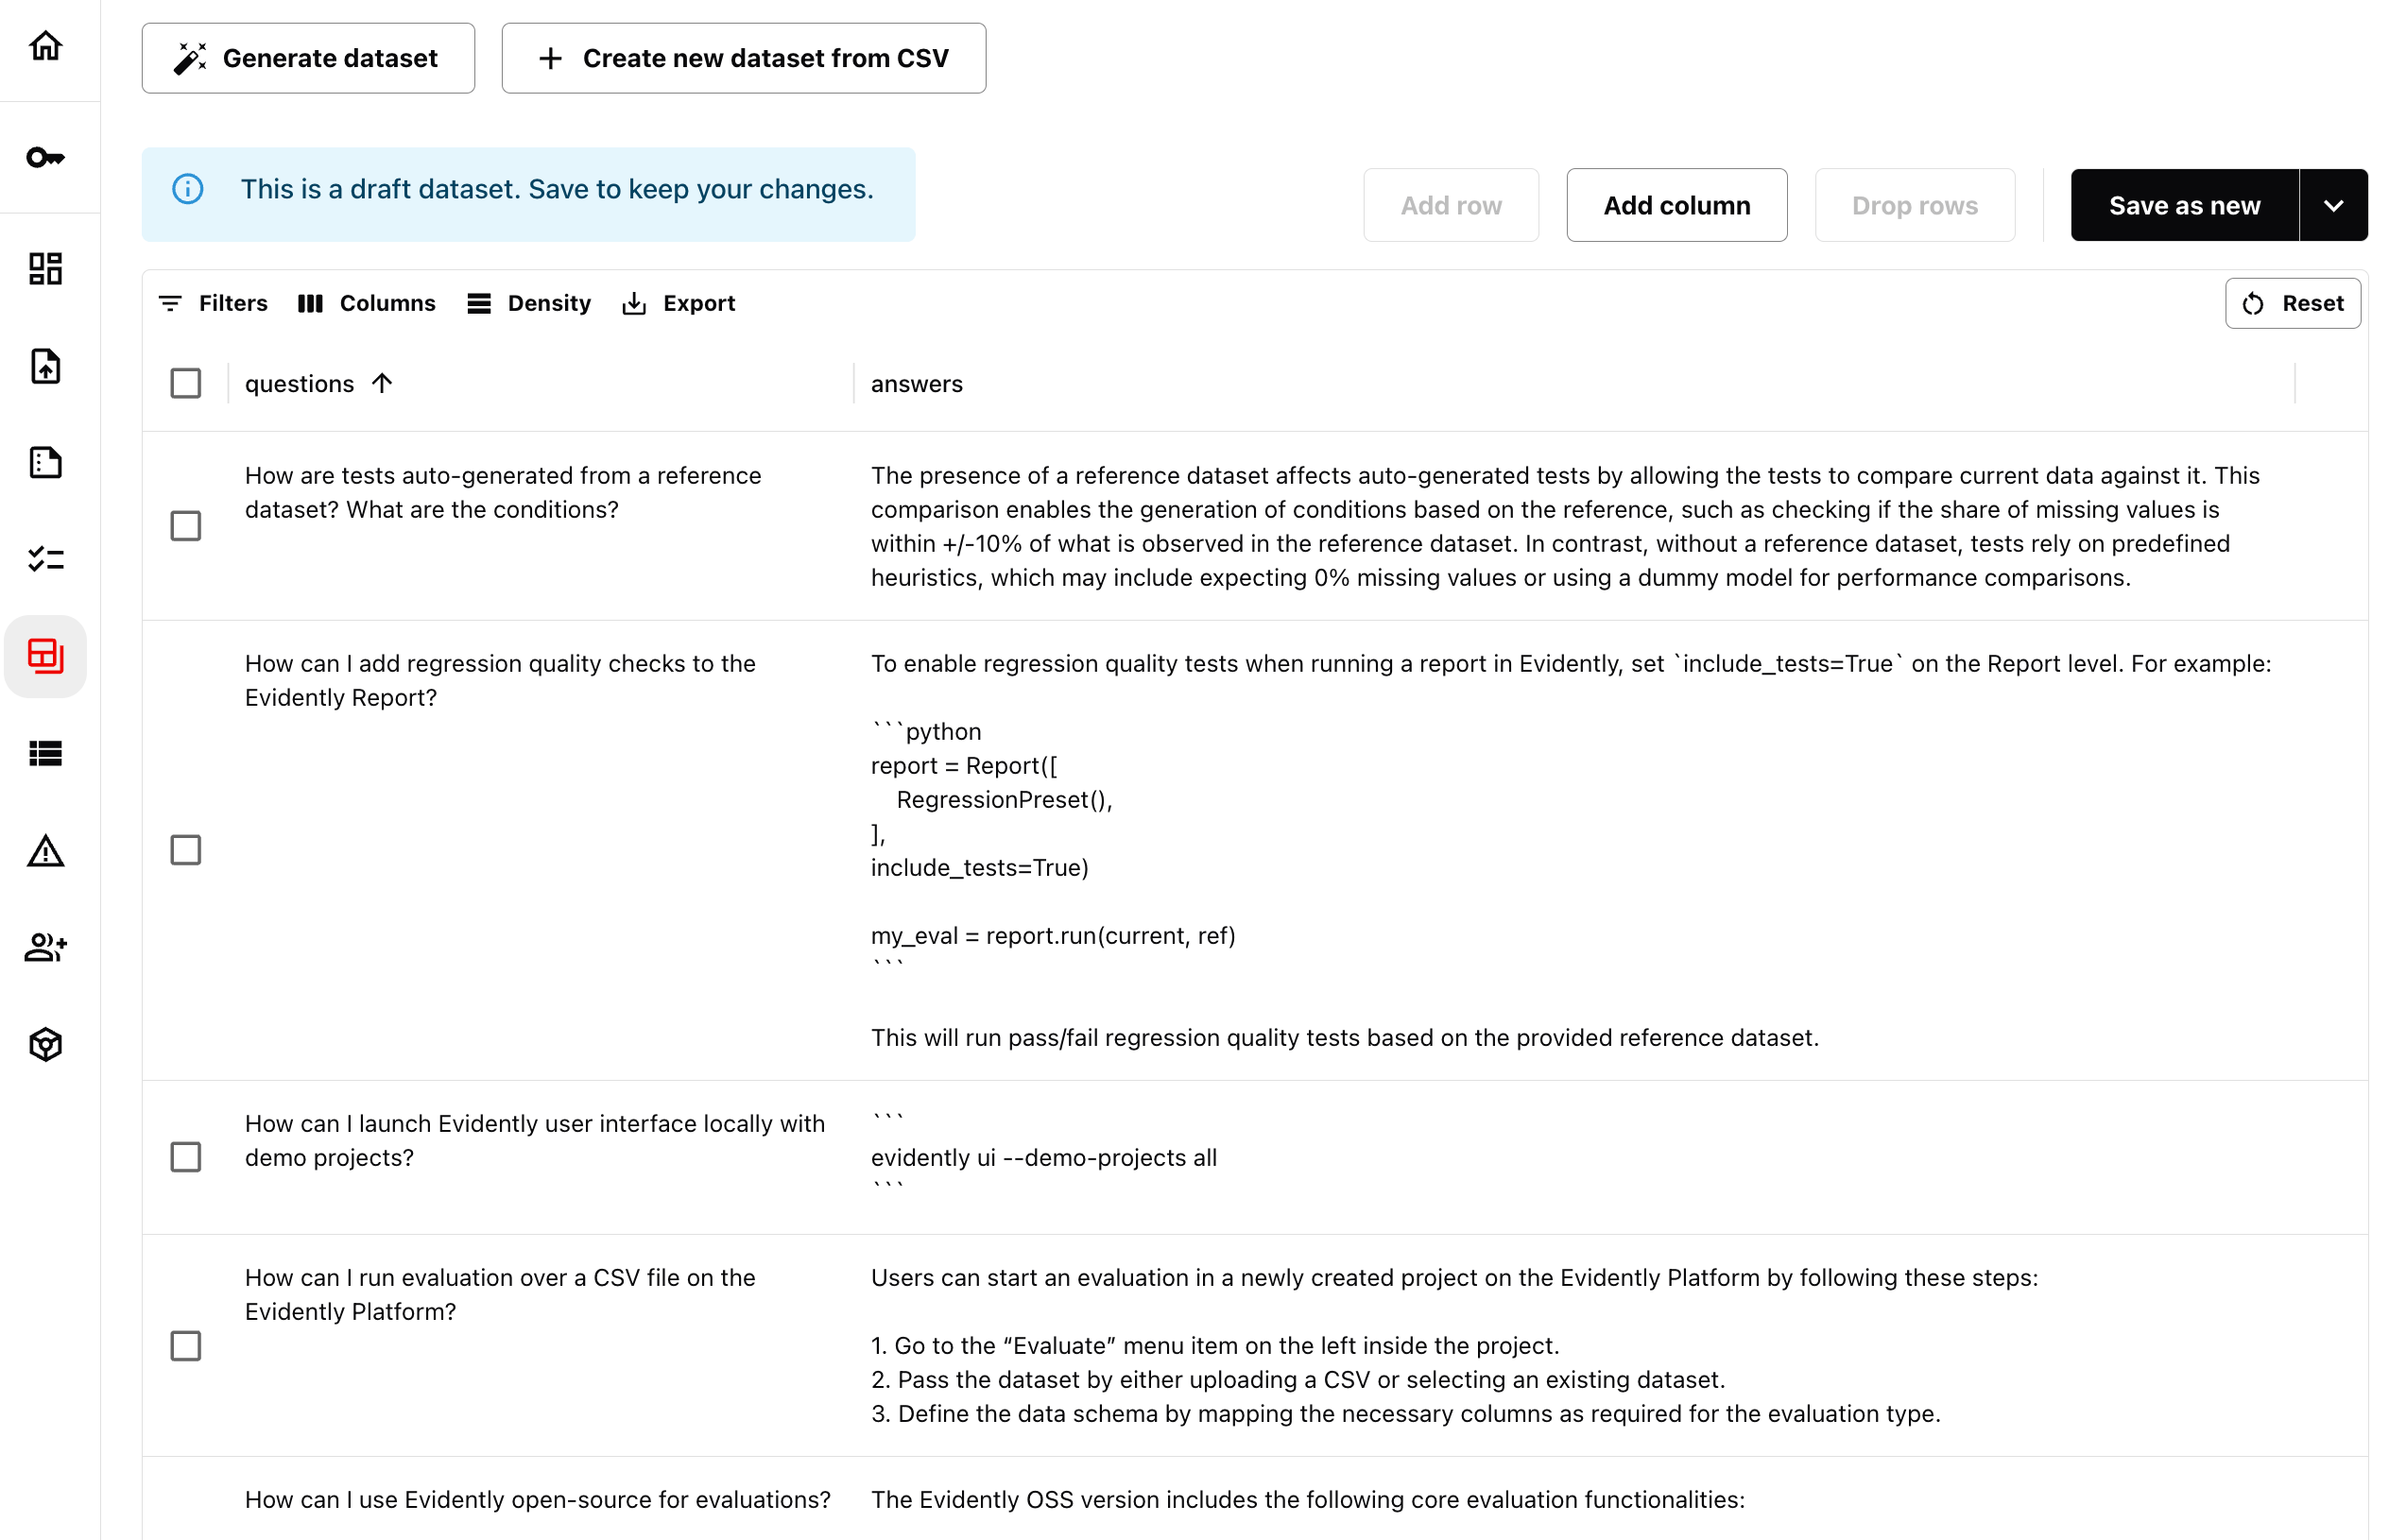Click the Add column button
Viewport: 2389px width, 1540px height.
click(1676, 205)
